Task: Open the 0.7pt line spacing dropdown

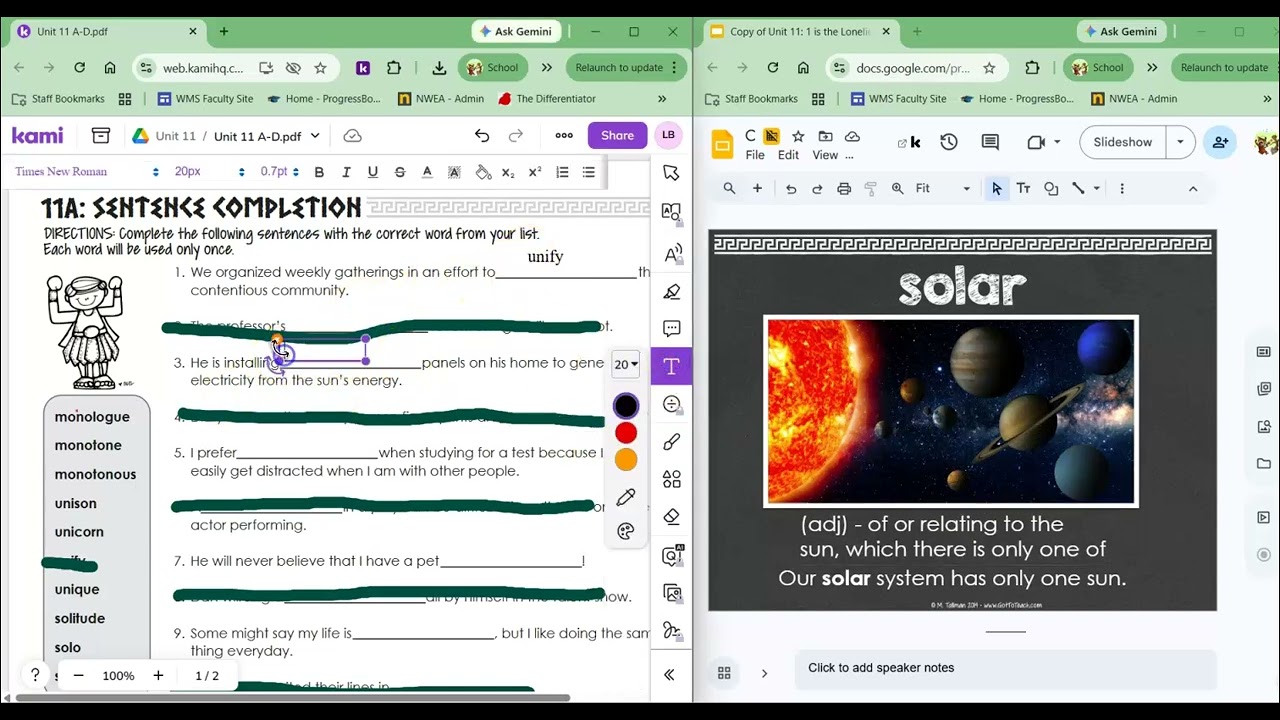Action: (279, 172)
